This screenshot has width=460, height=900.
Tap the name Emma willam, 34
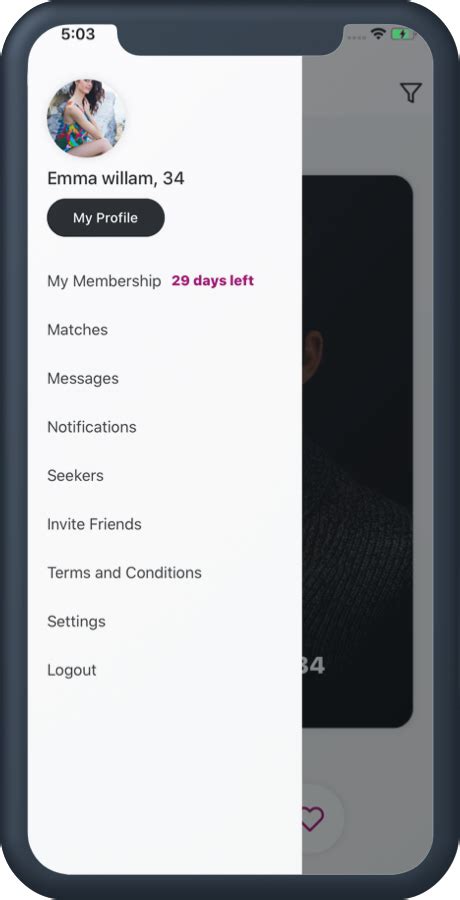click(x=115, y=179)
